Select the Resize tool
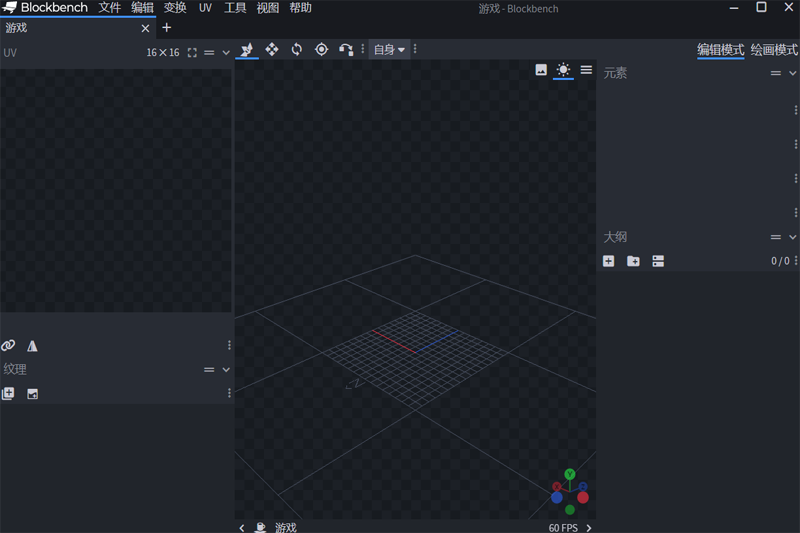The height and width of the screenshot is (533, 800). (271, 49)
